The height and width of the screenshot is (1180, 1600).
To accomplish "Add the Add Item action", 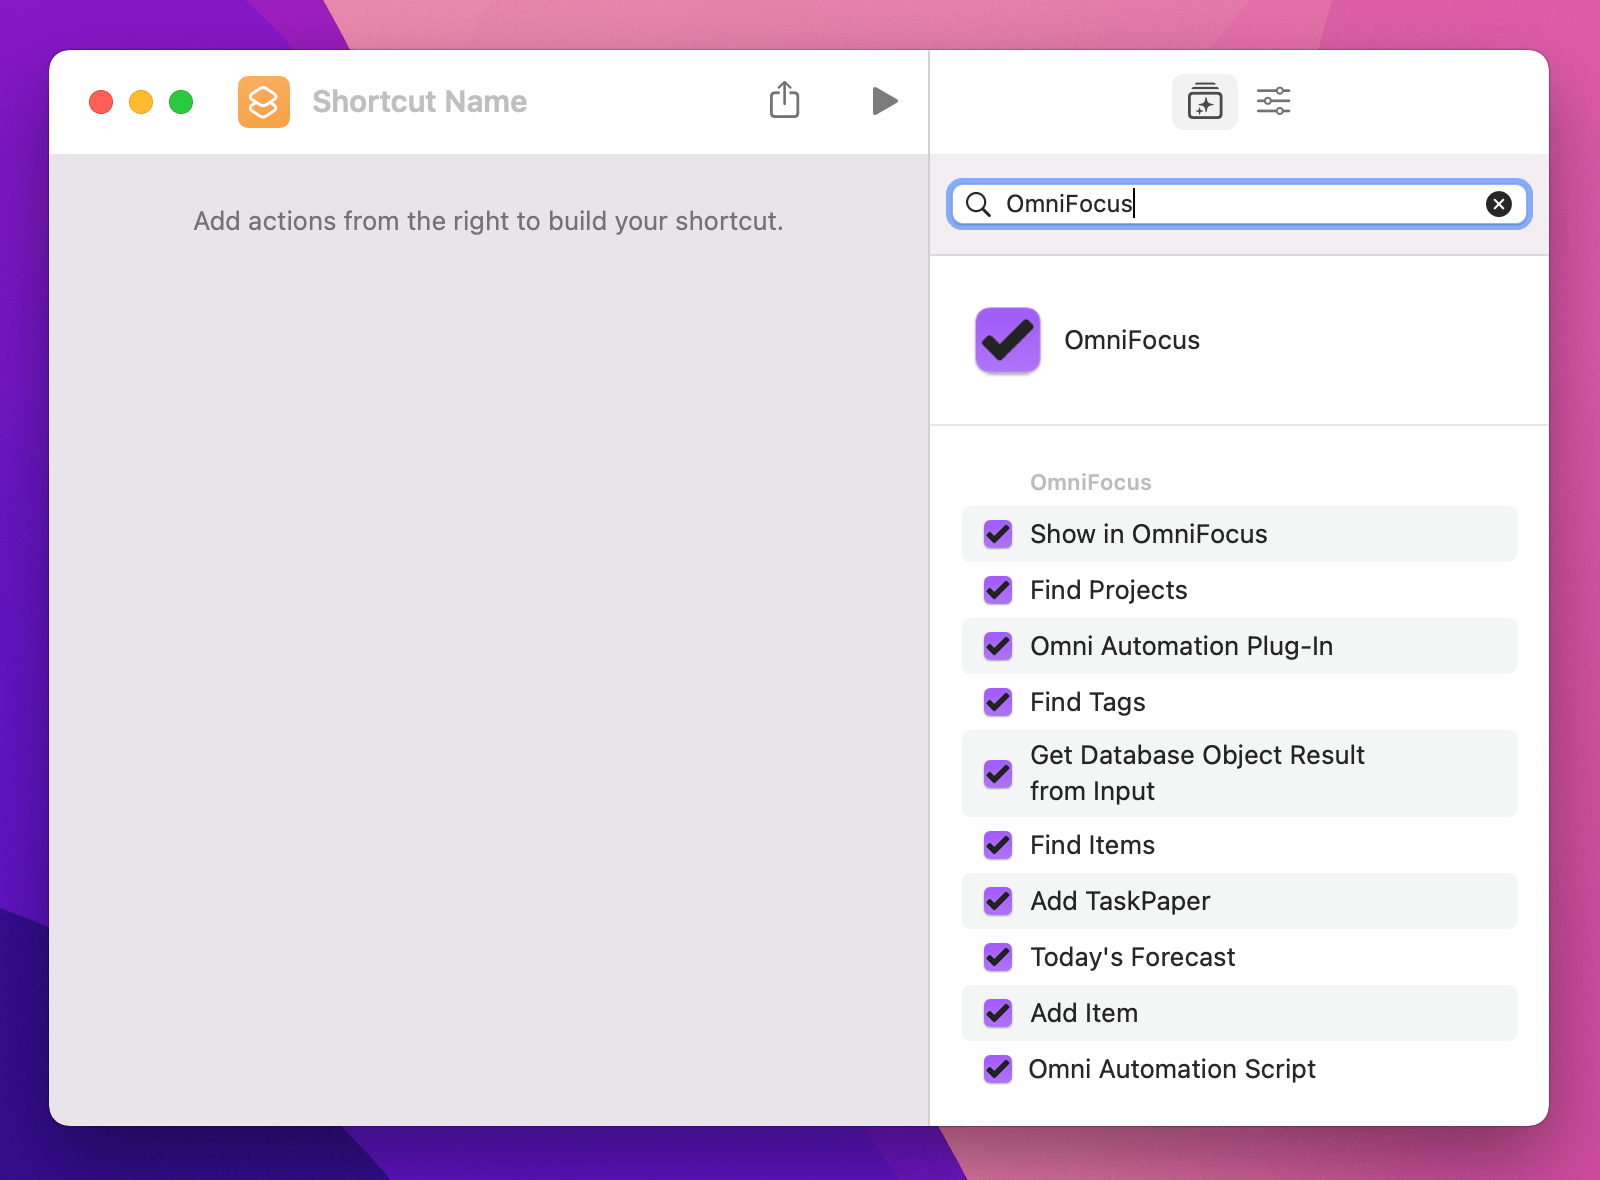I will pyautogui.click(x=1239, y=1013).
